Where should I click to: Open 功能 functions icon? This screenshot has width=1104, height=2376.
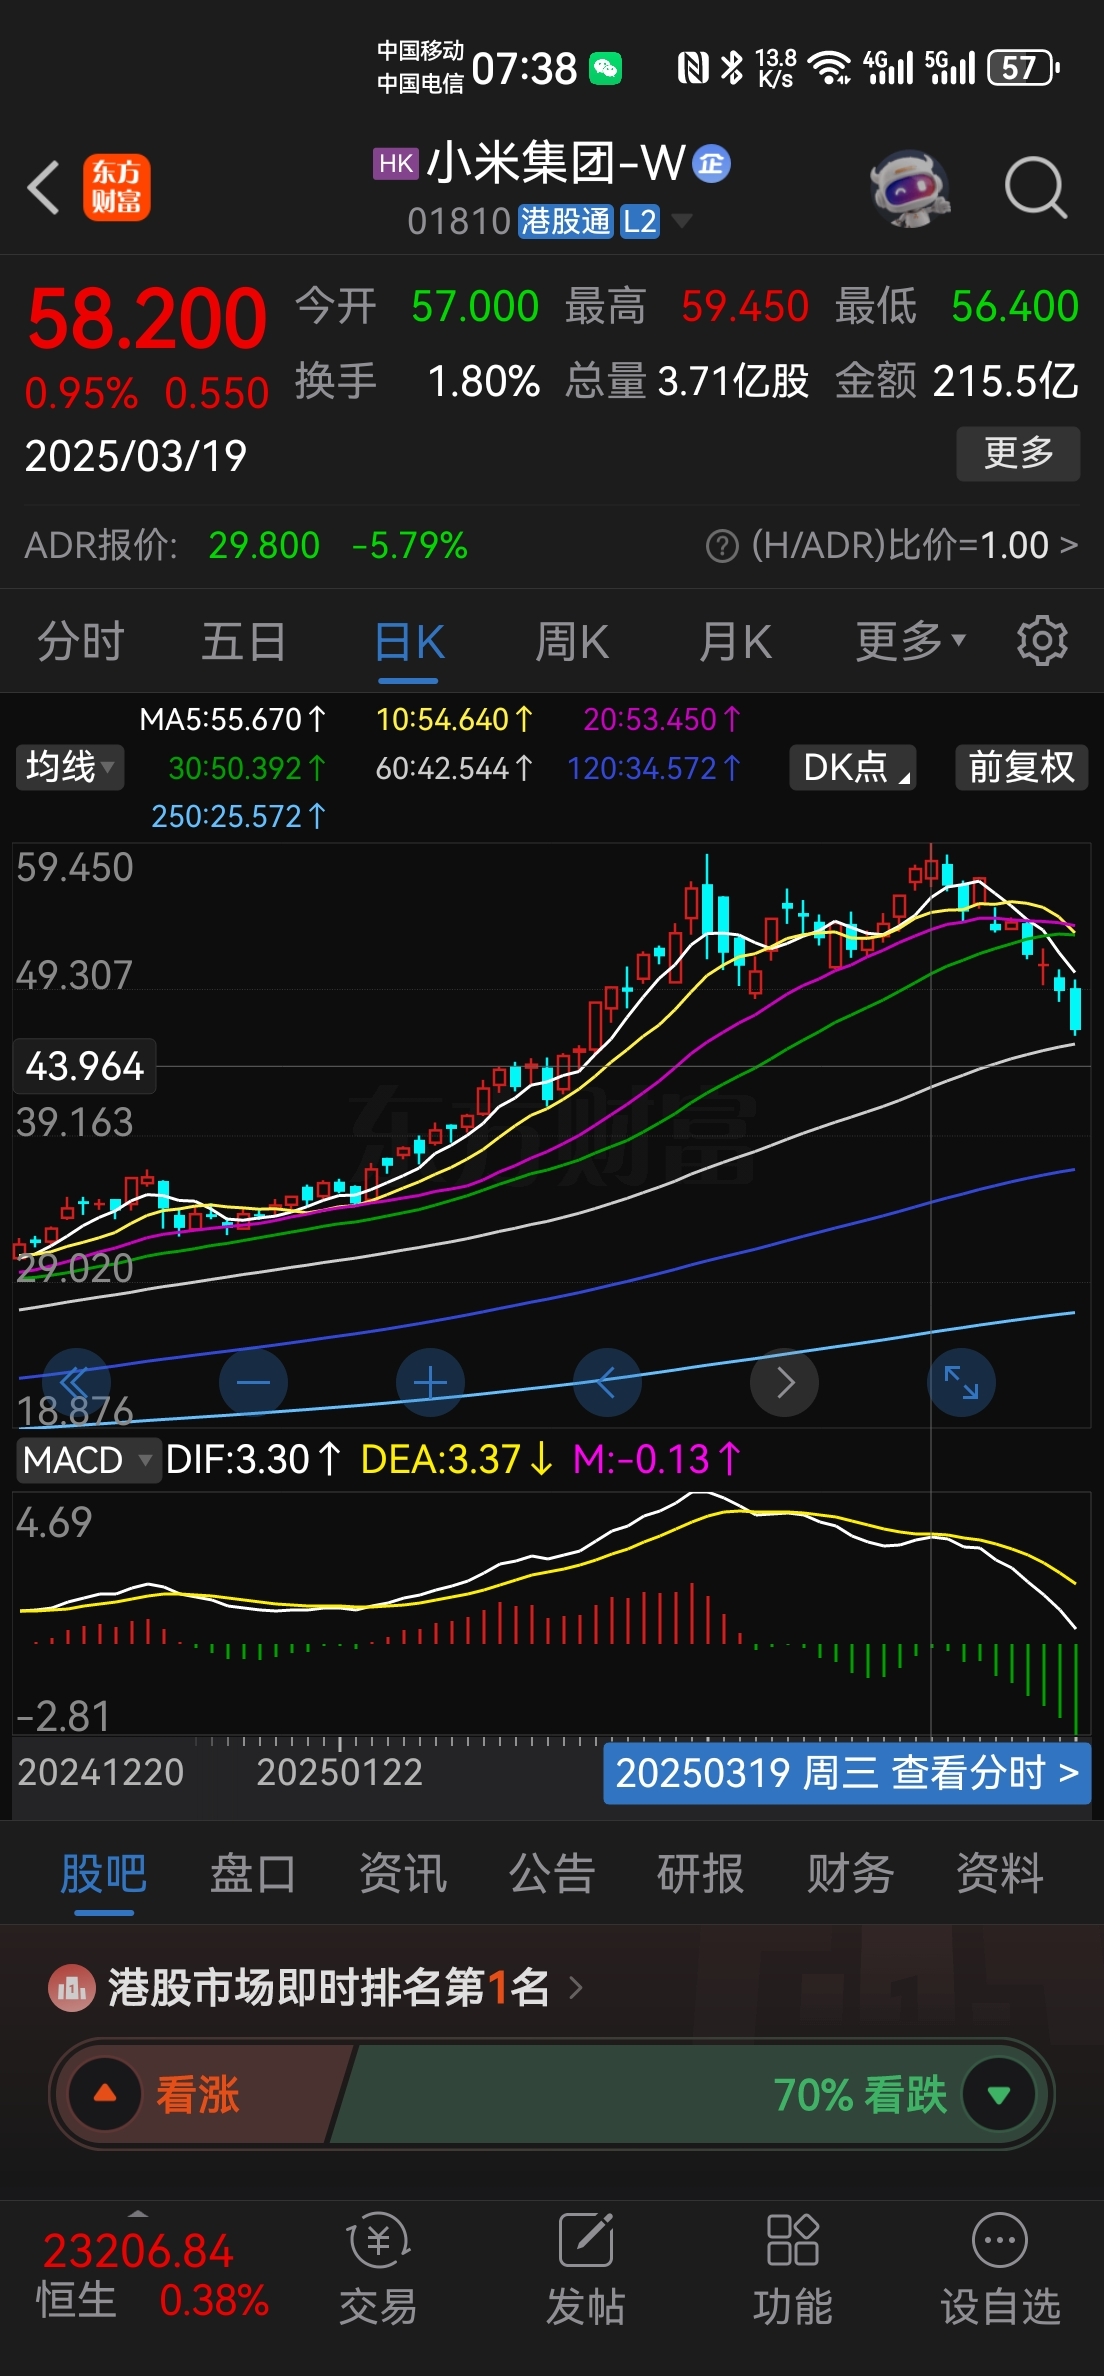click(x=793, y=2241)
